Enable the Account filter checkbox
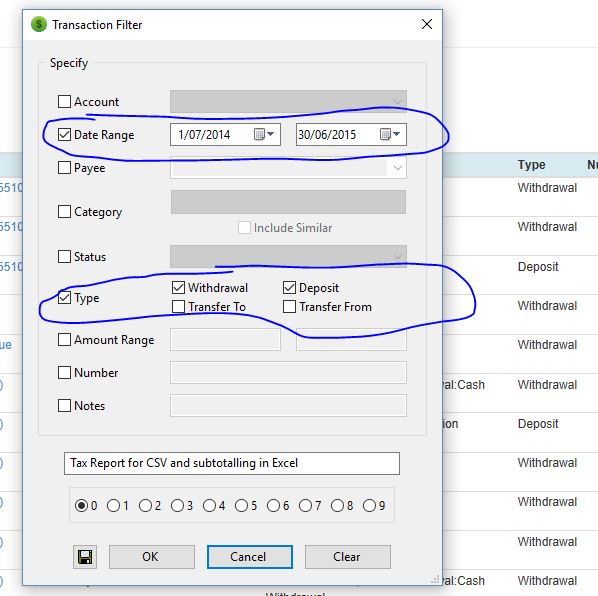Screen dimensions: 598x596 point(64,102)
